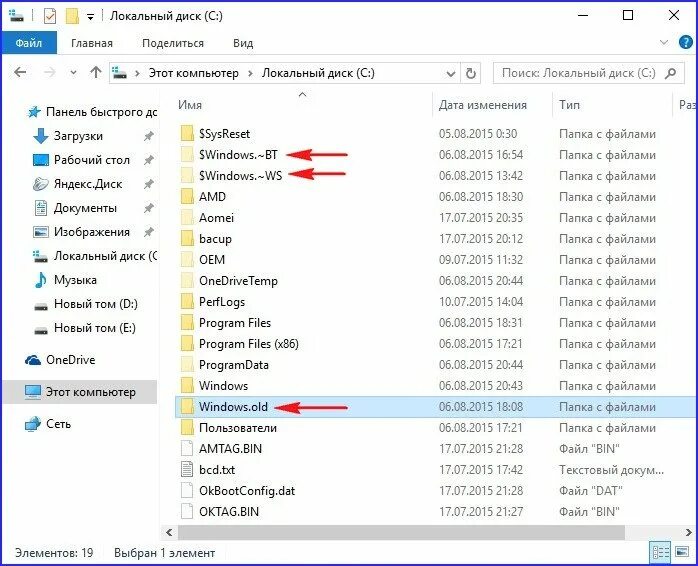Click the New Folder quick access icon
Viewport: 698px width, 566px height.
tap(72, 16)
